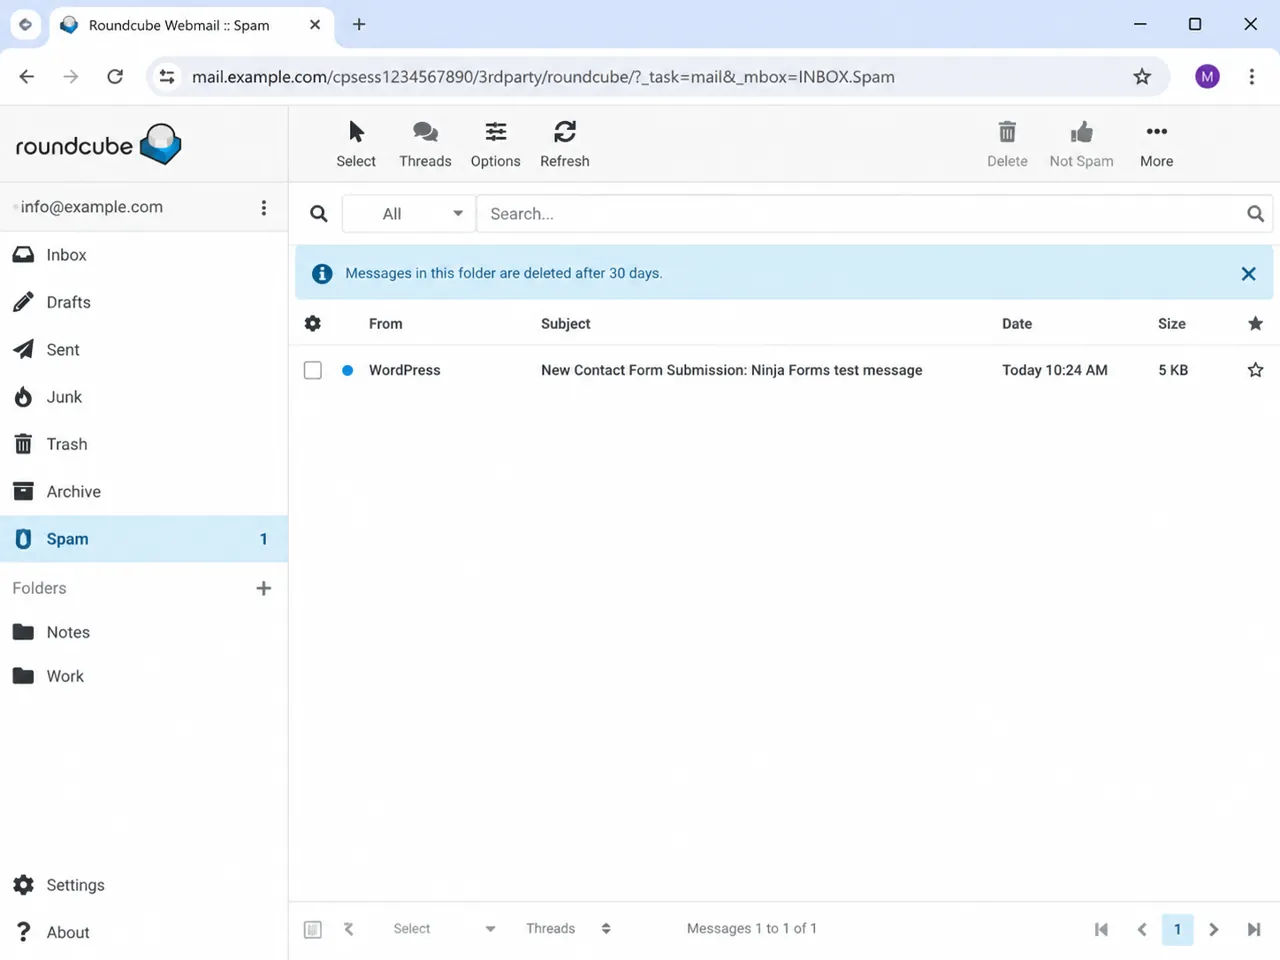Image resolution: width=1280 pixels, height=960 pixels.
Task: Expand the bottom Select dropdown
Action: point(443,929)
